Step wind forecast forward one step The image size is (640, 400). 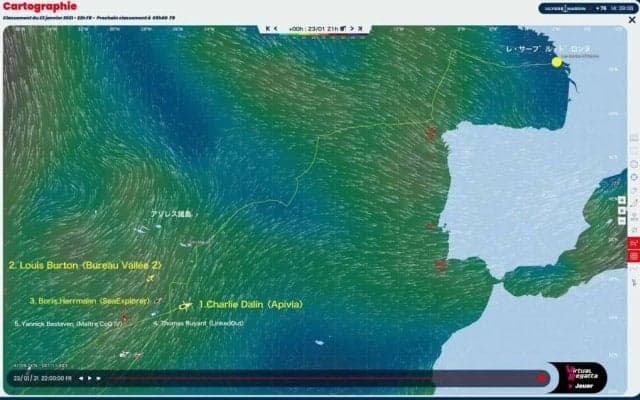click(x=352, y=29)
